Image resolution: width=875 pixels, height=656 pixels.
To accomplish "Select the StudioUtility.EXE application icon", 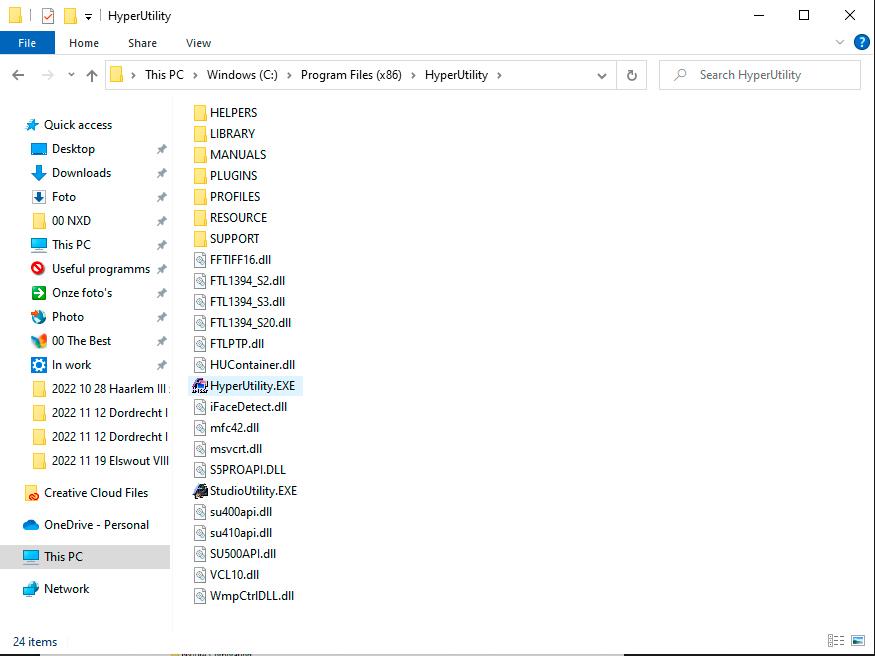I will 200,491.
